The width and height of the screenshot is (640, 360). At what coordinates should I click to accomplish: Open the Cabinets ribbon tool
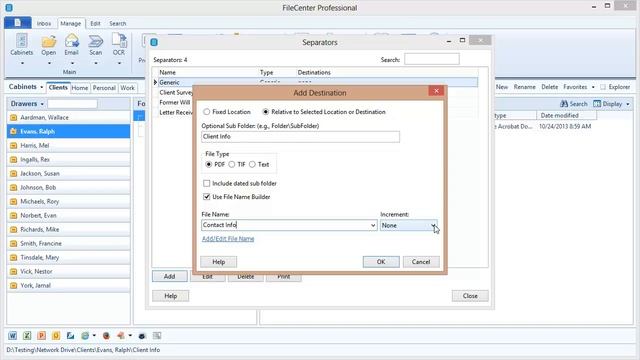coord(22,45)
